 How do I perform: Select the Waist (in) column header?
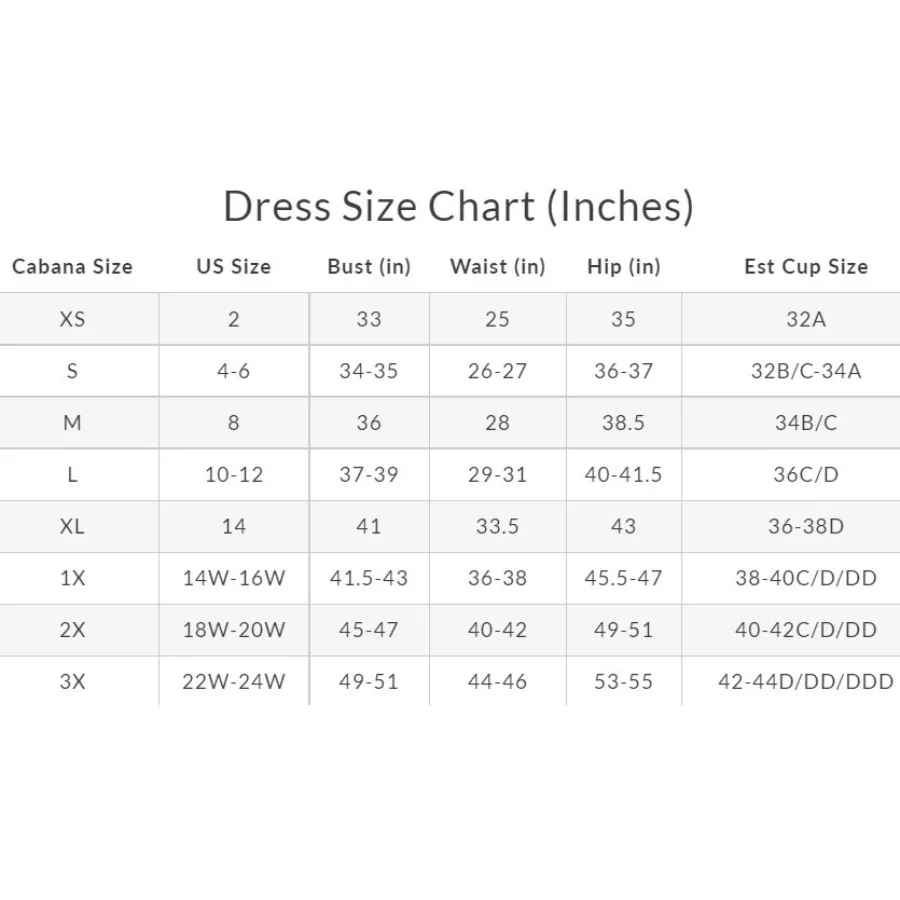(497, 267)
